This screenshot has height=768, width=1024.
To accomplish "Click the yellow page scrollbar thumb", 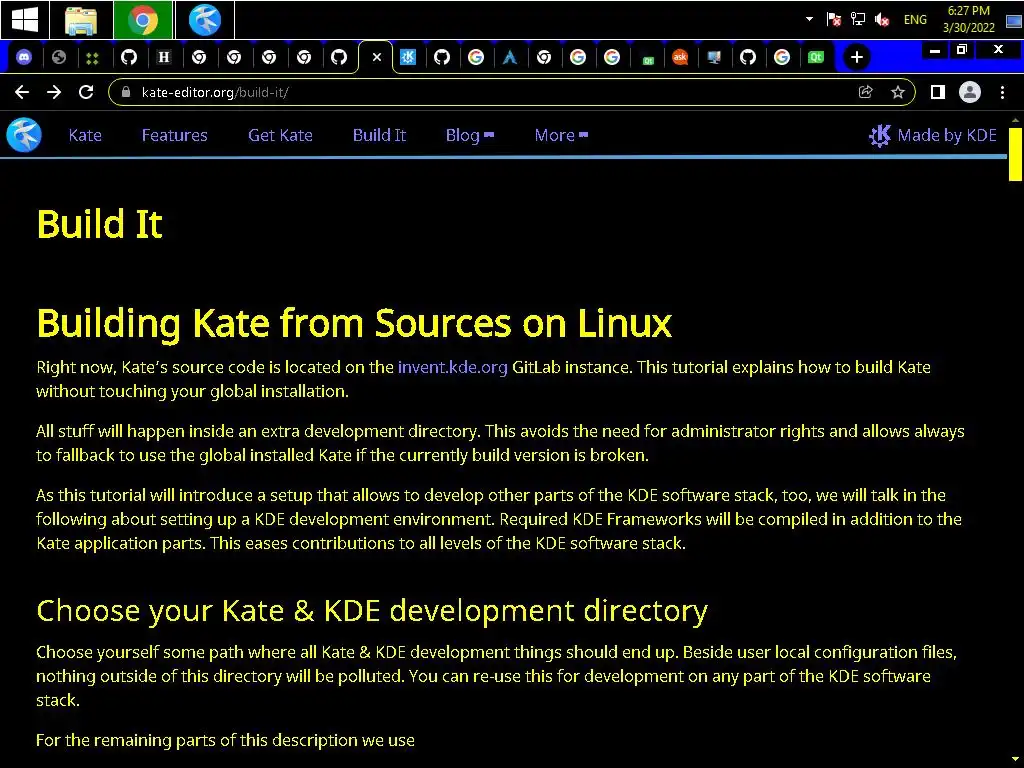I will (1015, 154).
